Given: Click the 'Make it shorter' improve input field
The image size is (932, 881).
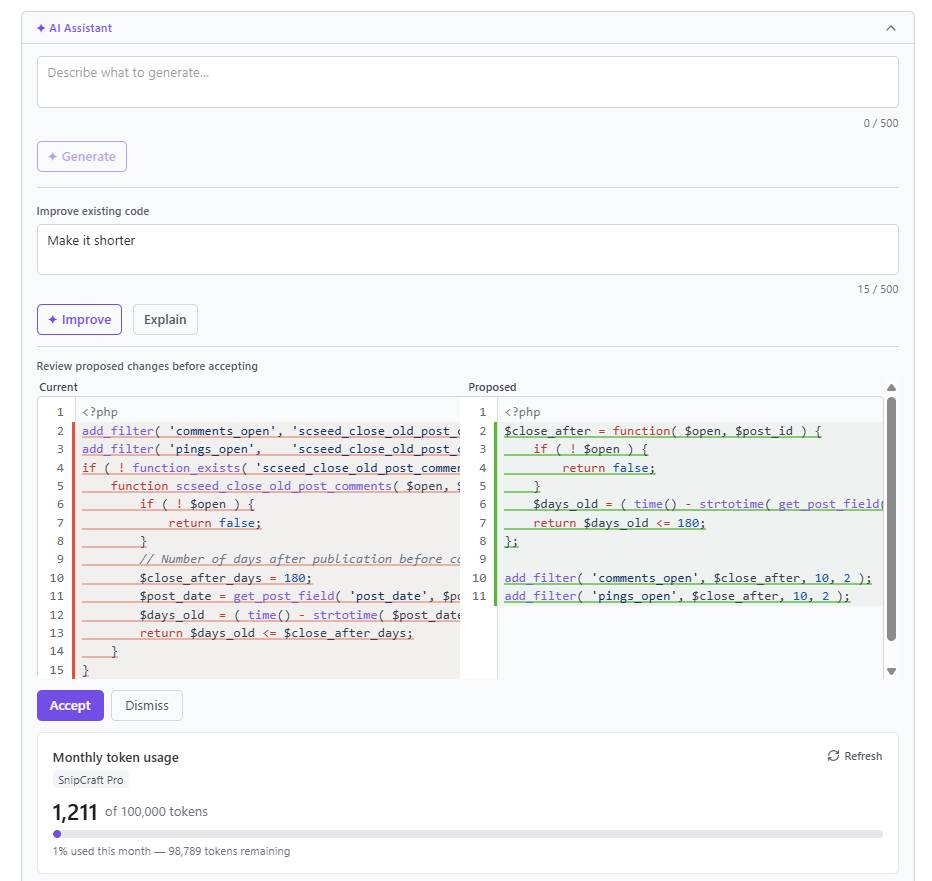Looking at the screenshot, I should click(467, 249).
